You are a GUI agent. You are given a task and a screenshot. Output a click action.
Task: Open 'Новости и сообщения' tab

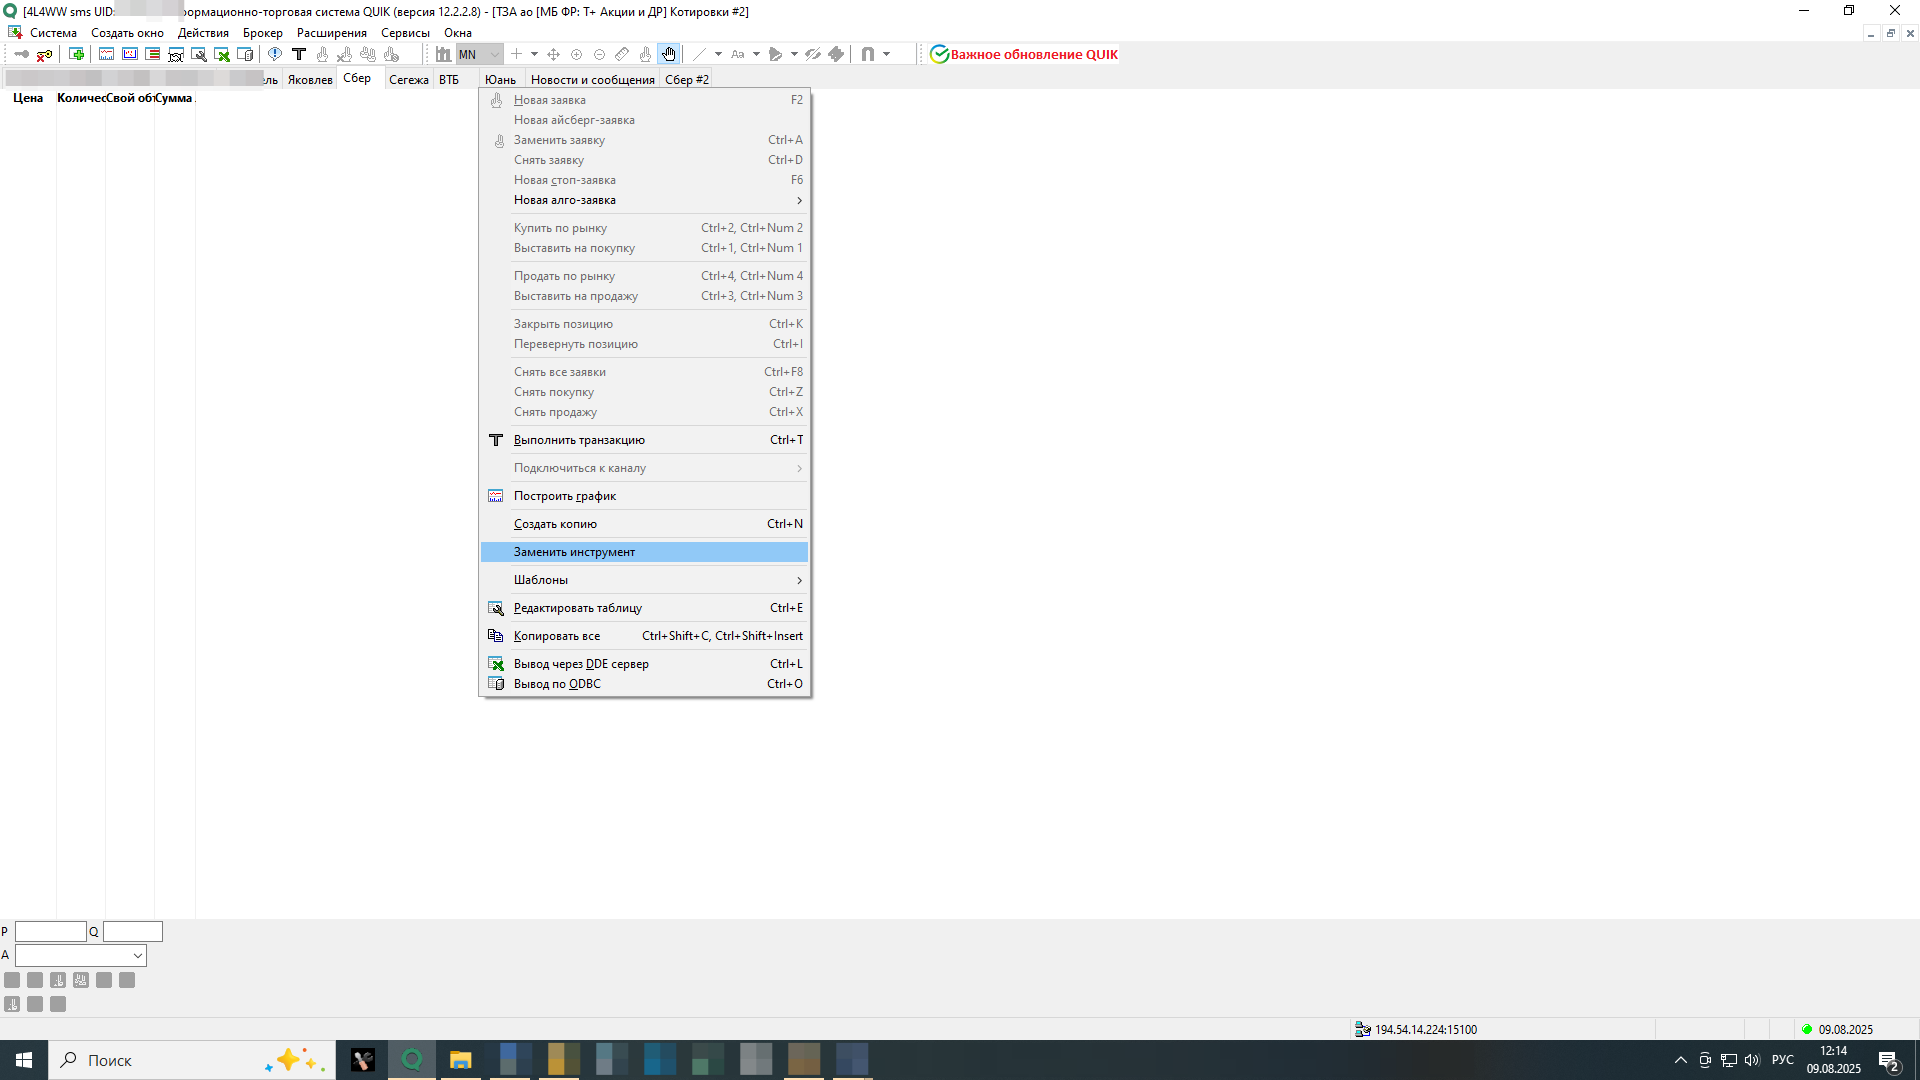592,80
